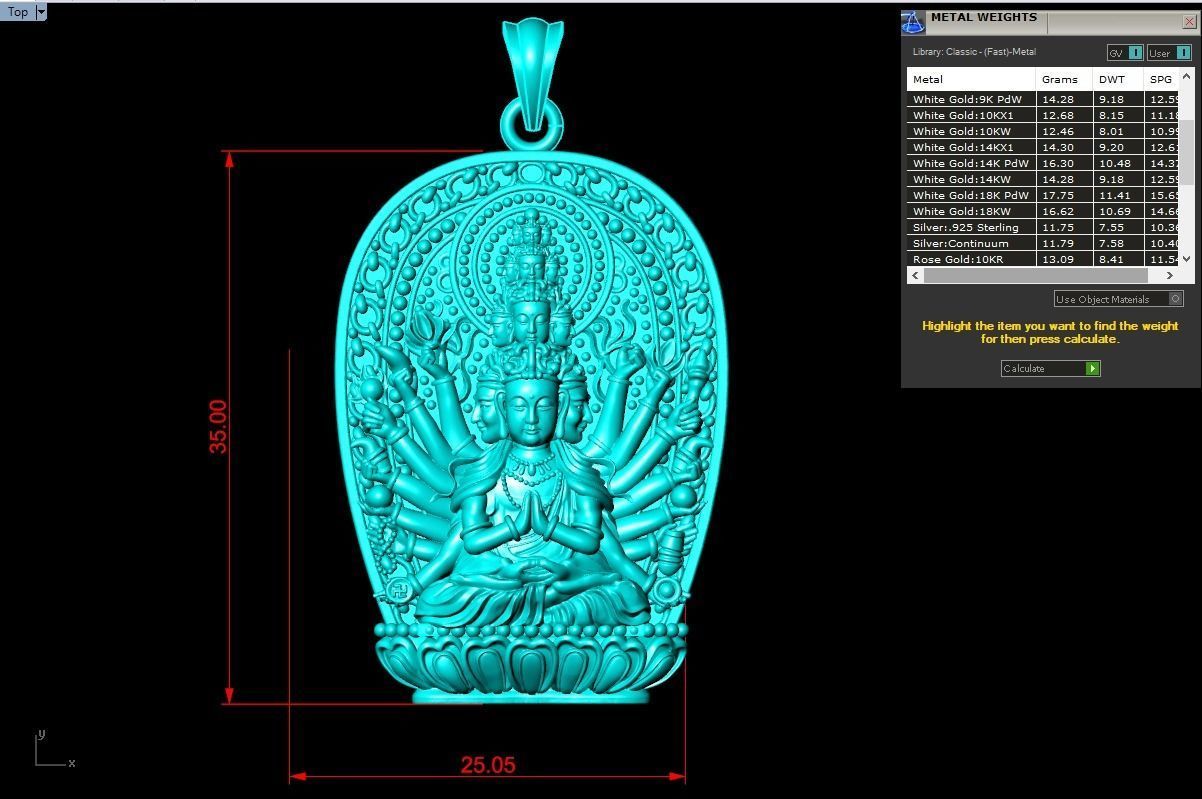The width and height of the screenshot is (1202, 799).
Task: Click the 10.48 DWT cell
Action: click(1118, 163)
